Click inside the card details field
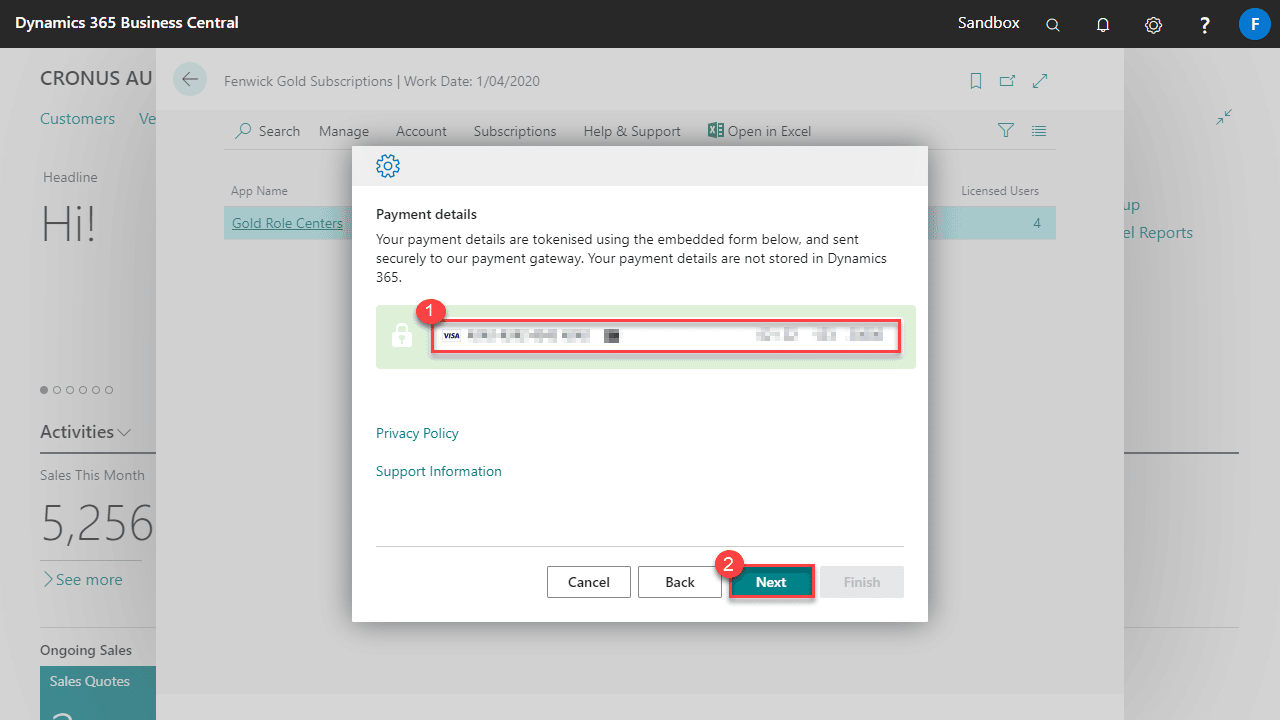The image size is (1280, 720). coord(666,336)
